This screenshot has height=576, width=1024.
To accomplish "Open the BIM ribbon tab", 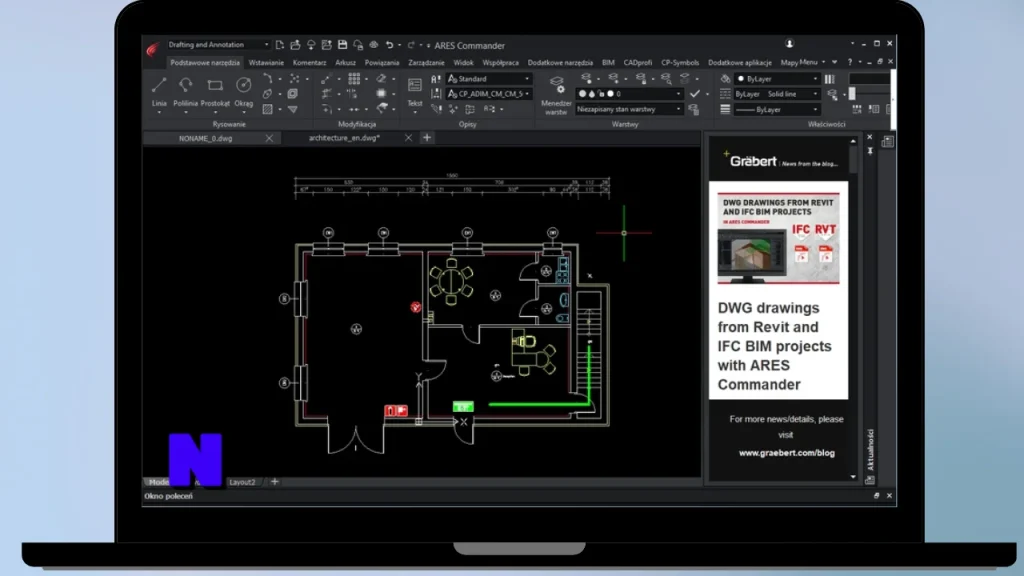I will pos(608,63).
